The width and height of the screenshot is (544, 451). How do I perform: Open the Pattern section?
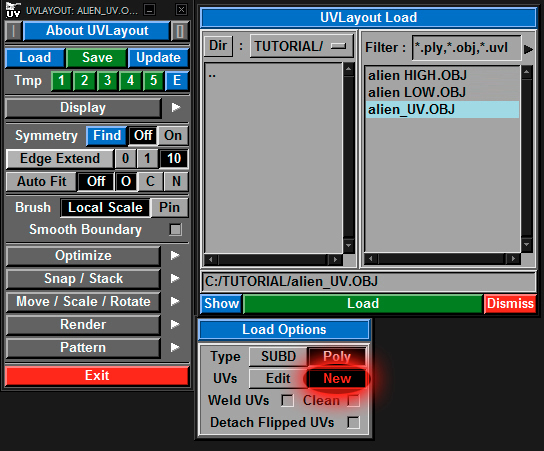tap(83, 348)
